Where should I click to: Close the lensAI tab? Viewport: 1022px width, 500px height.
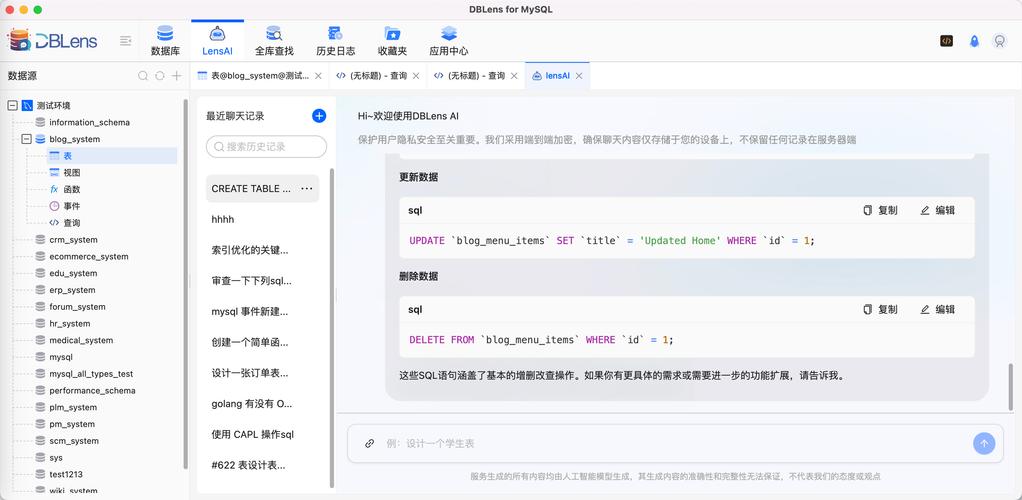click(579, 76)
